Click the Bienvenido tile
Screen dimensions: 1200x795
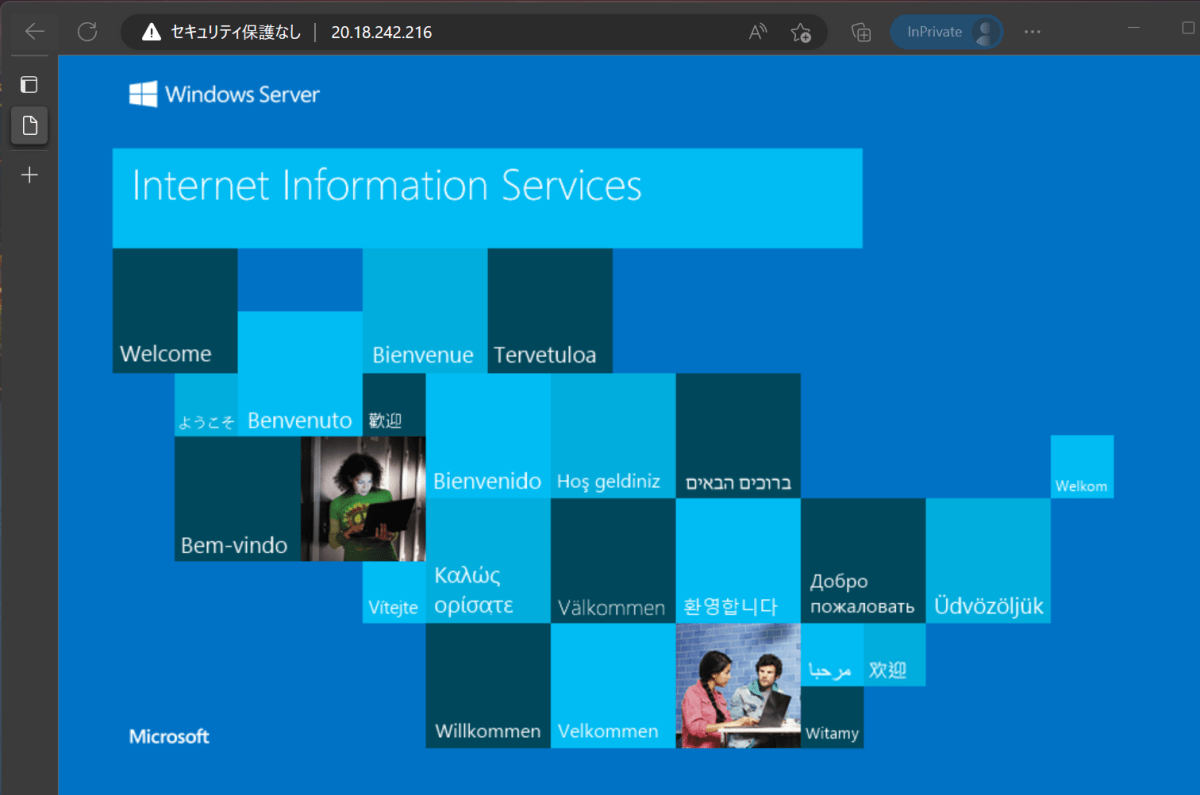[488, 436]
